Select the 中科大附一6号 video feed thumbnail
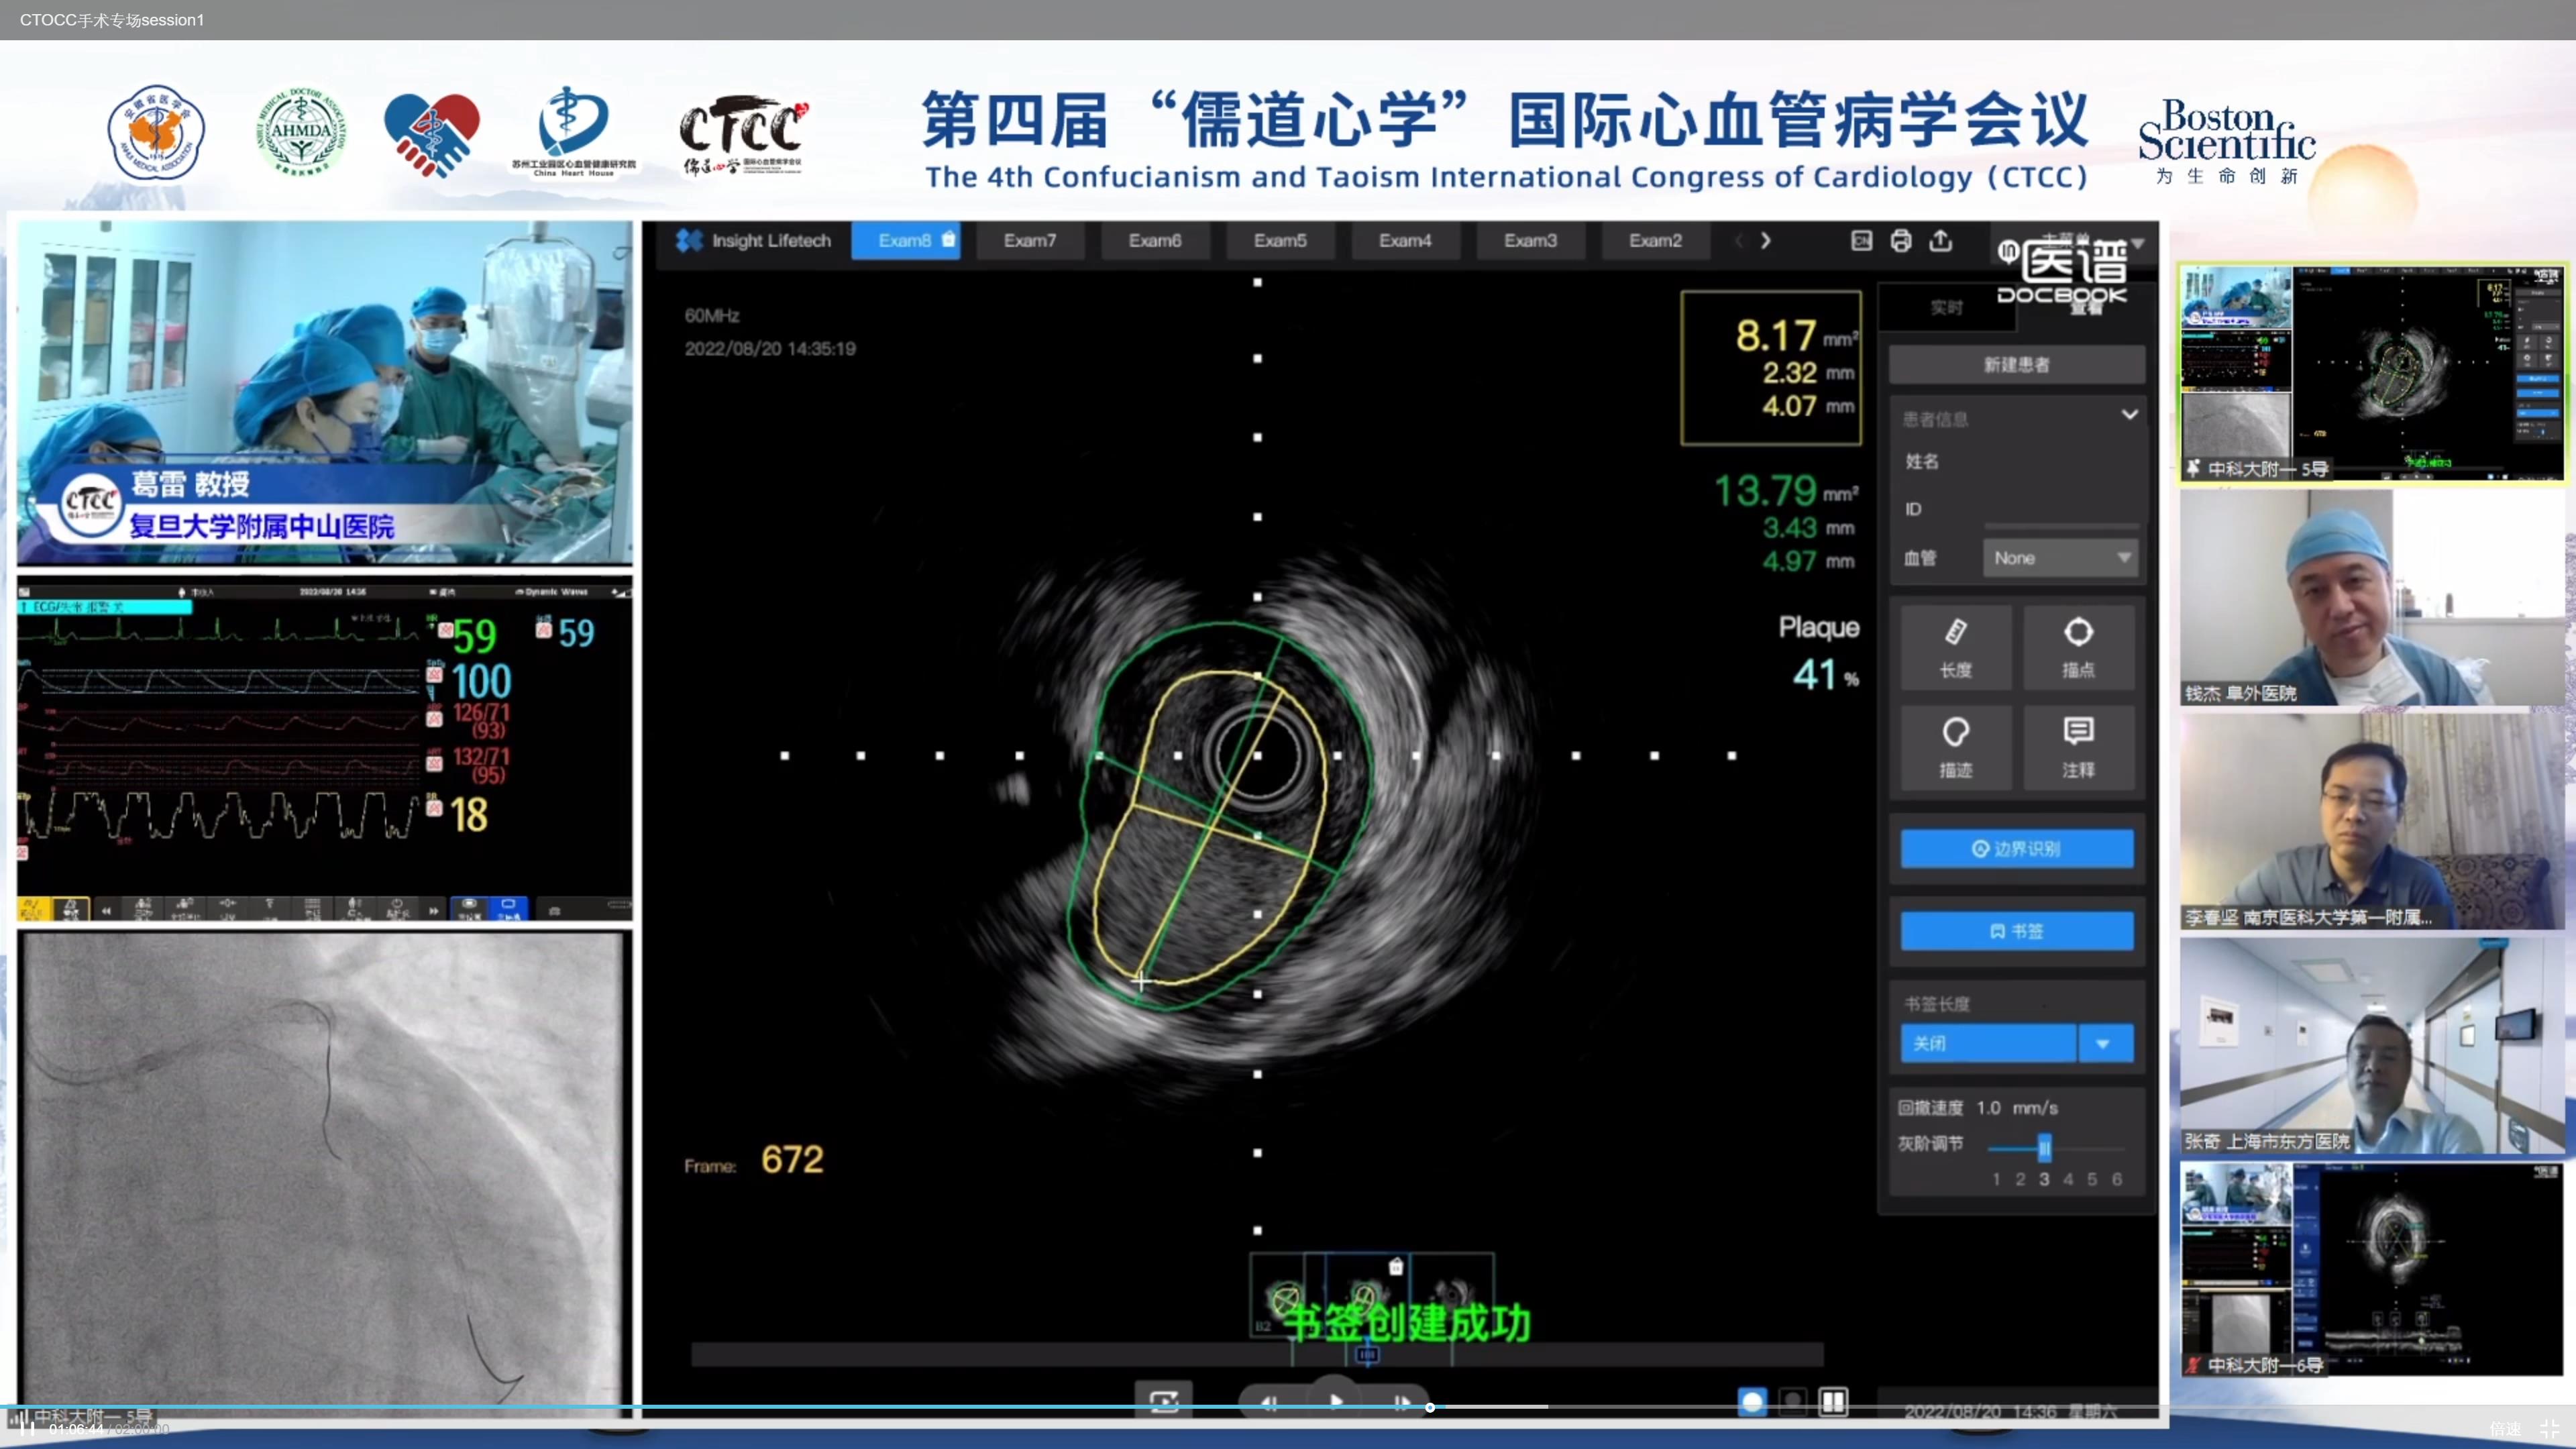Viewport: 2576px width, 1449px height. click(2372, 1269)
